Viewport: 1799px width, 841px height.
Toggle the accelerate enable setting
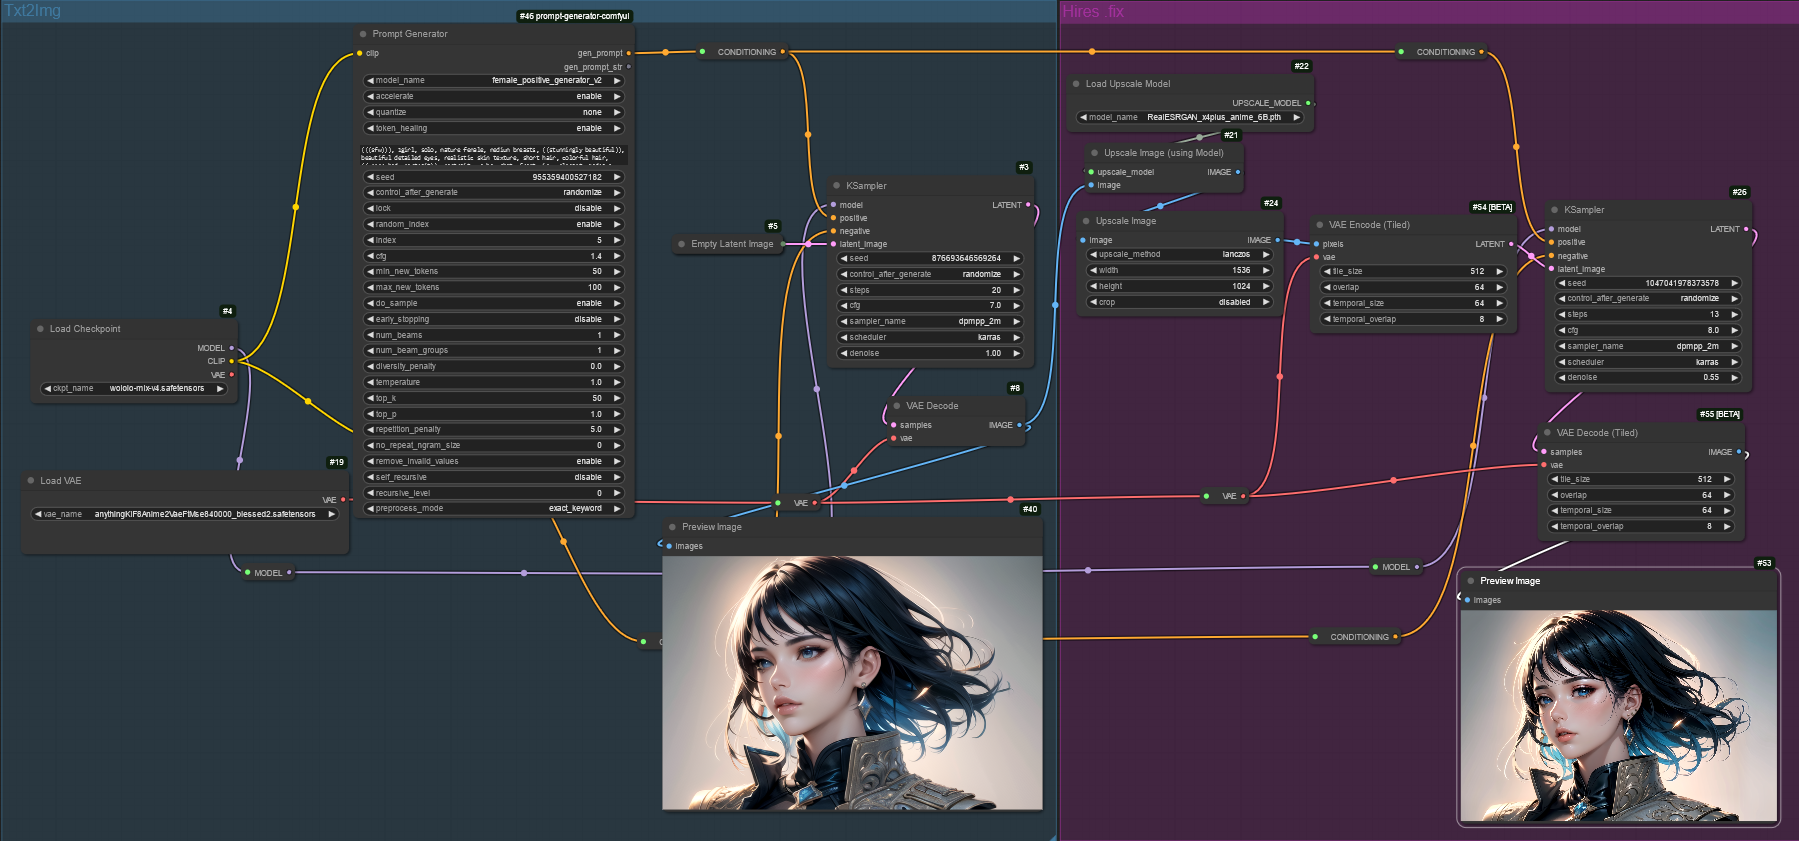click(x=494, y=96)
